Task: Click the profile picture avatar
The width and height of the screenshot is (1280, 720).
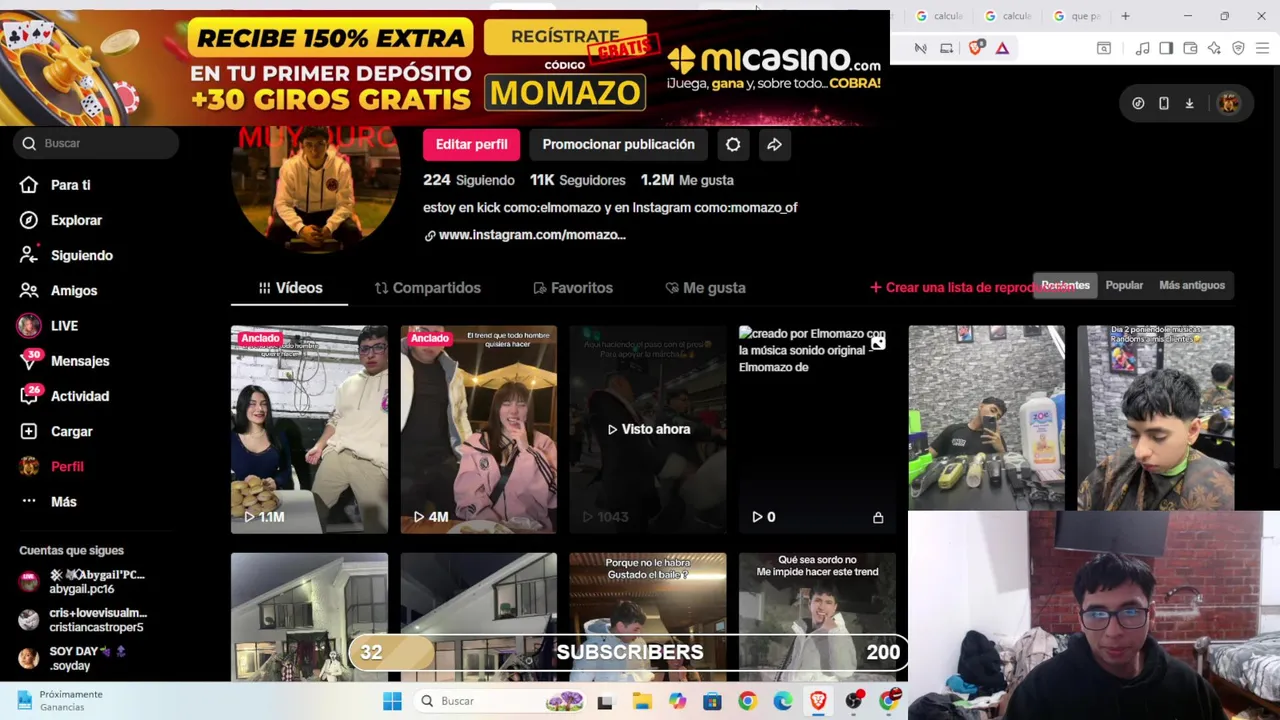Action: coord(316,190)
